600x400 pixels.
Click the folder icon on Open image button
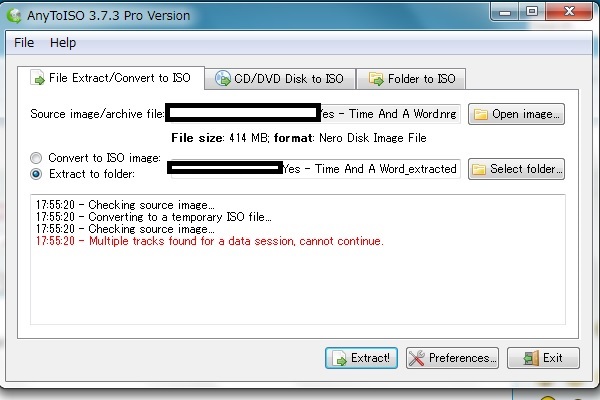click(x=481, y=115)
